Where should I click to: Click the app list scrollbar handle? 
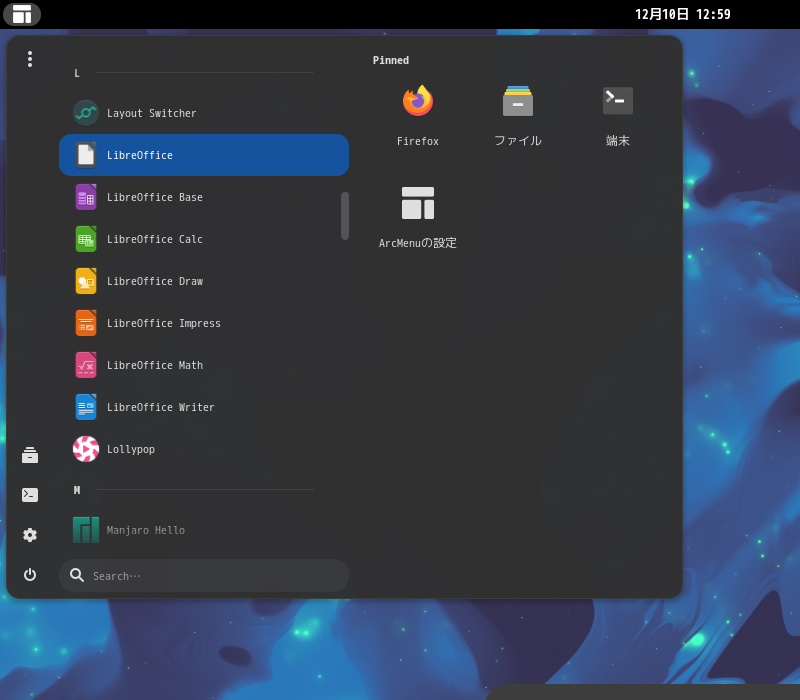click(345, 216)
